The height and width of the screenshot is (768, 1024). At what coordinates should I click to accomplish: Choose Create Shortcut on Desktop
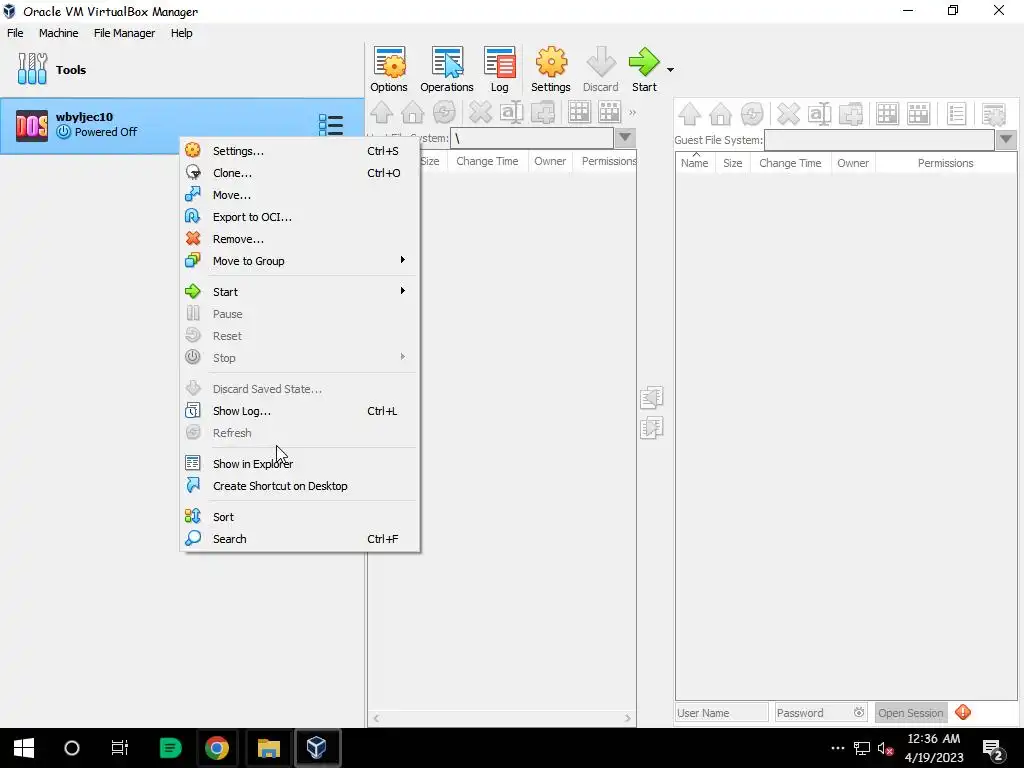click(300, 486)
